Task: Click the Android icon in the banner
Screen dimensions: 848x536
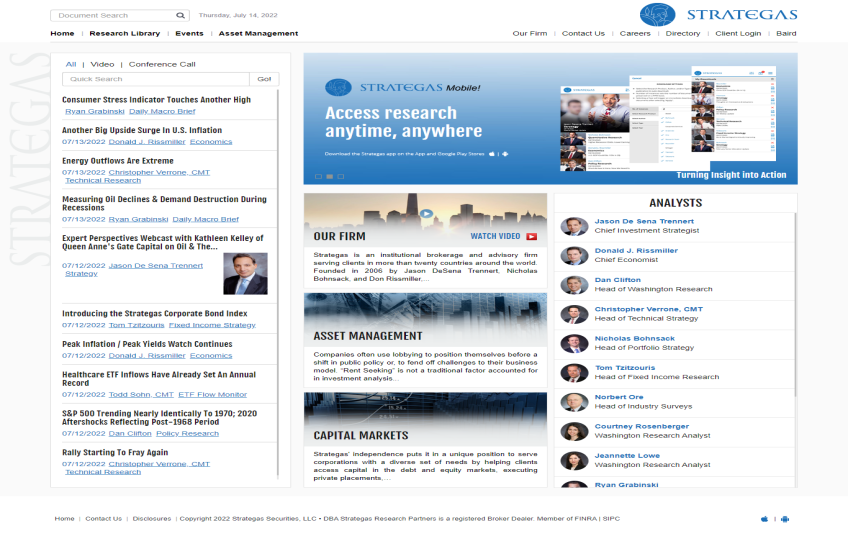Action: pos(505,154)
